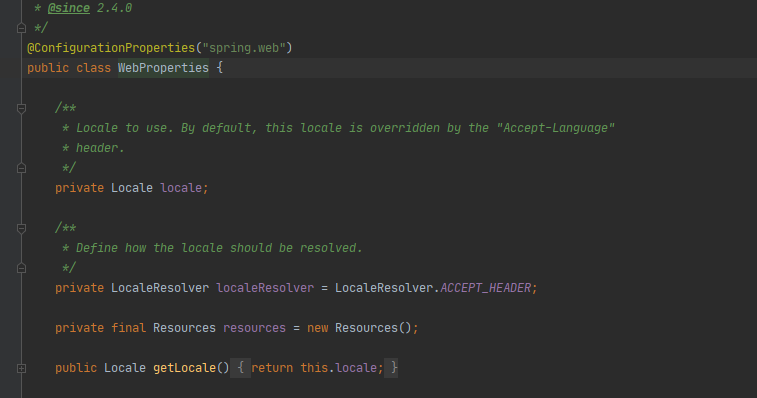Screen dimensions: 757x398
Task: Click the 'Locale' type in 'private Locale locale'
Action: click(x=132, y=188)
